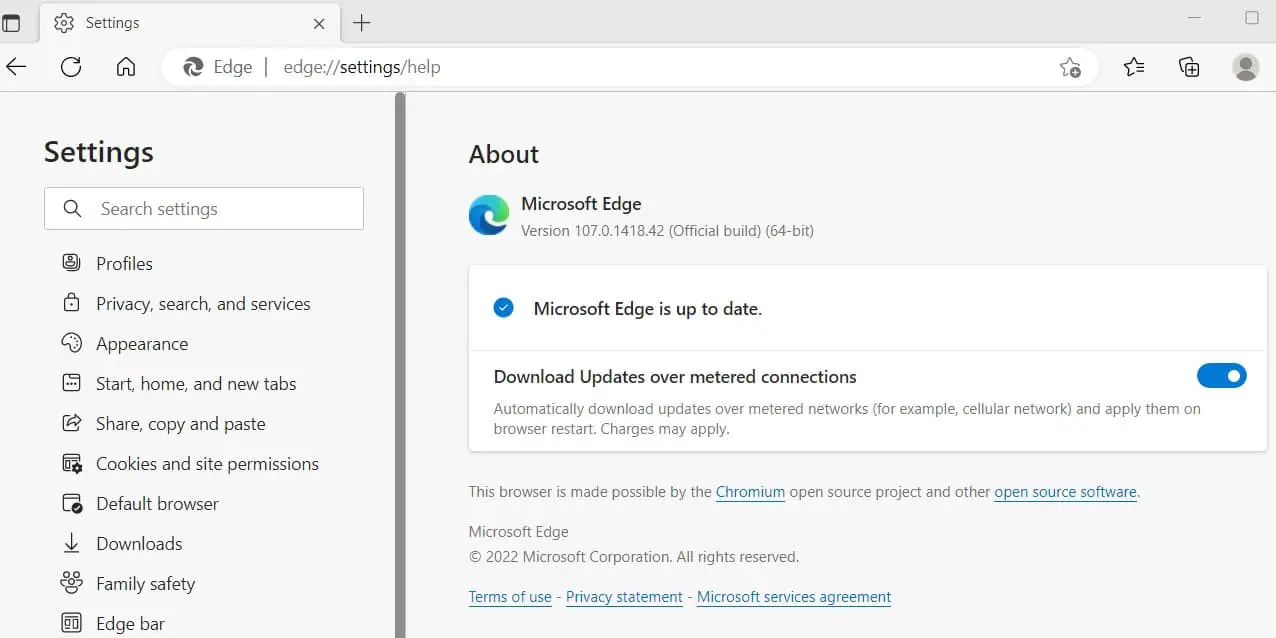The image size is (1276, 638).
Task: Open the Privacy statement link
Action: pyautogui.click(x=624, y=597)
